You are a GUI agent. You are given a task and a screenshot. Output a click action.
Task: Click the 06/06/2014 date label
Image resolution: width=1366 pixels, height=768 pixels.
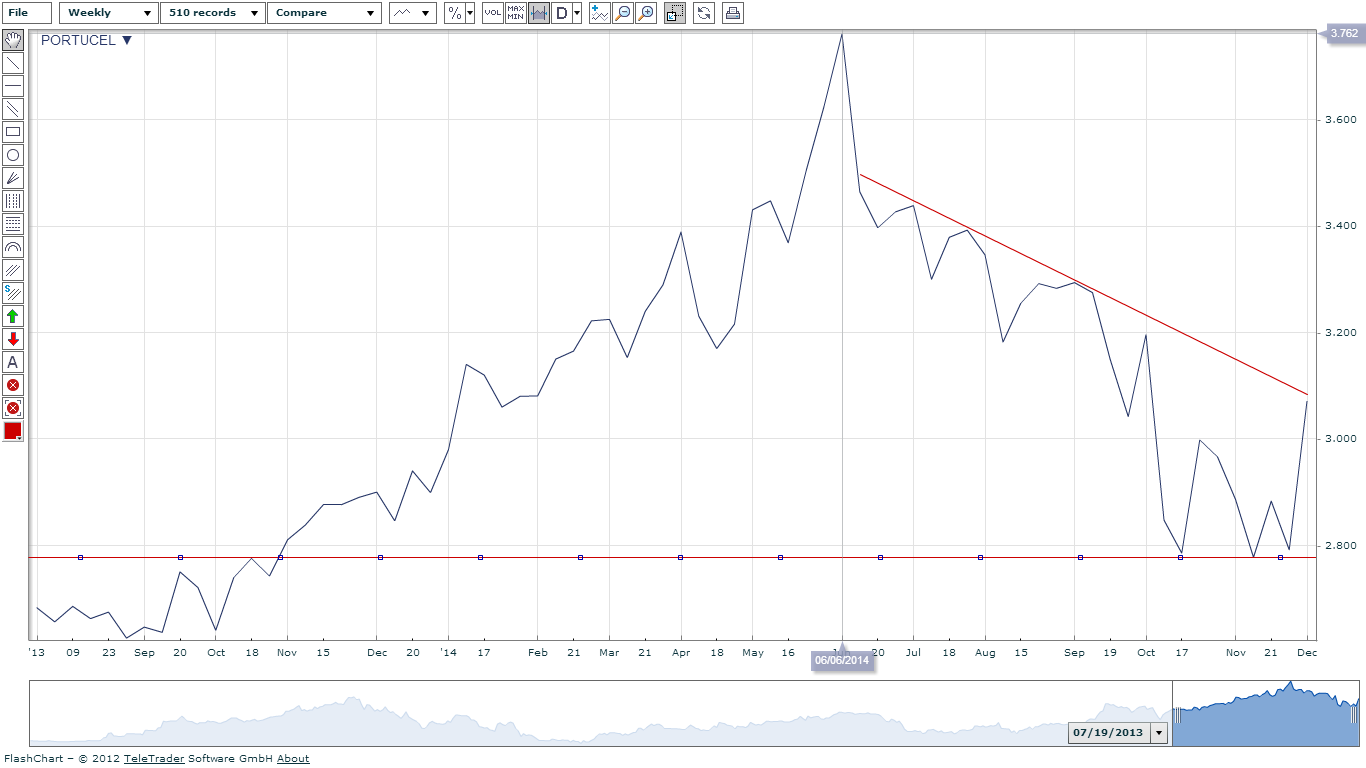(x=842, y=660)
